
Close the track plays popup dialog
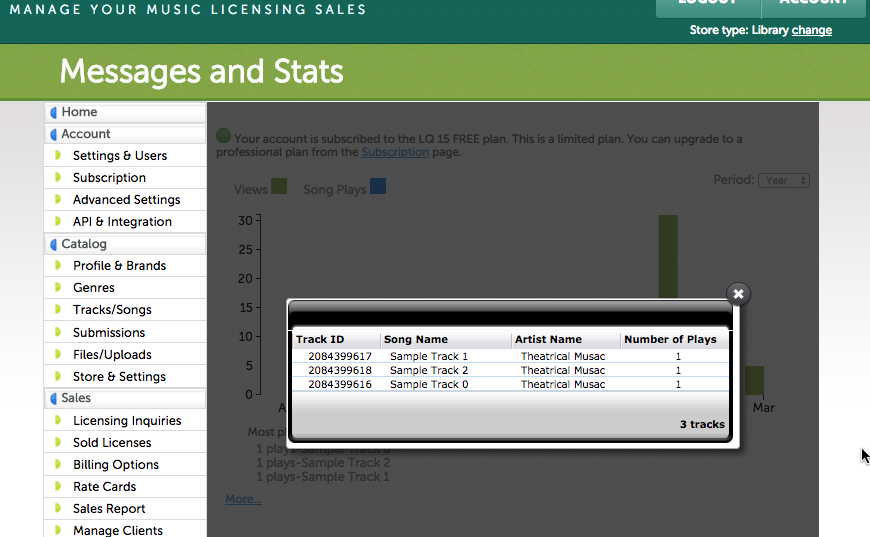[738, 294]
